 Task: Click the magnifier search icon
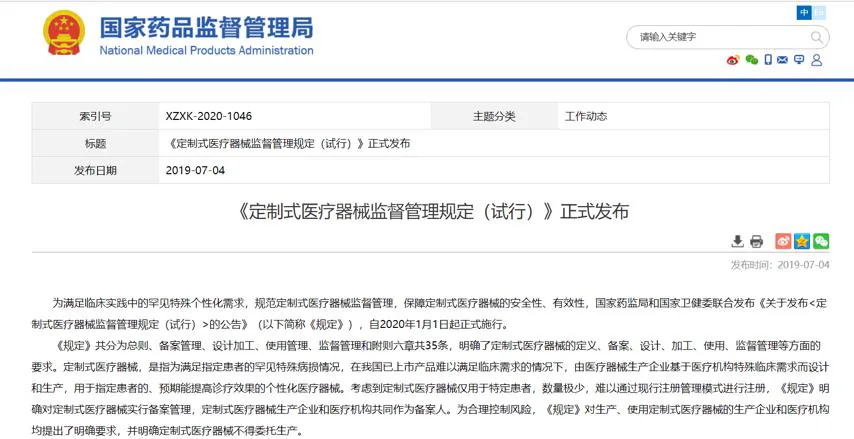click(816, 37)
